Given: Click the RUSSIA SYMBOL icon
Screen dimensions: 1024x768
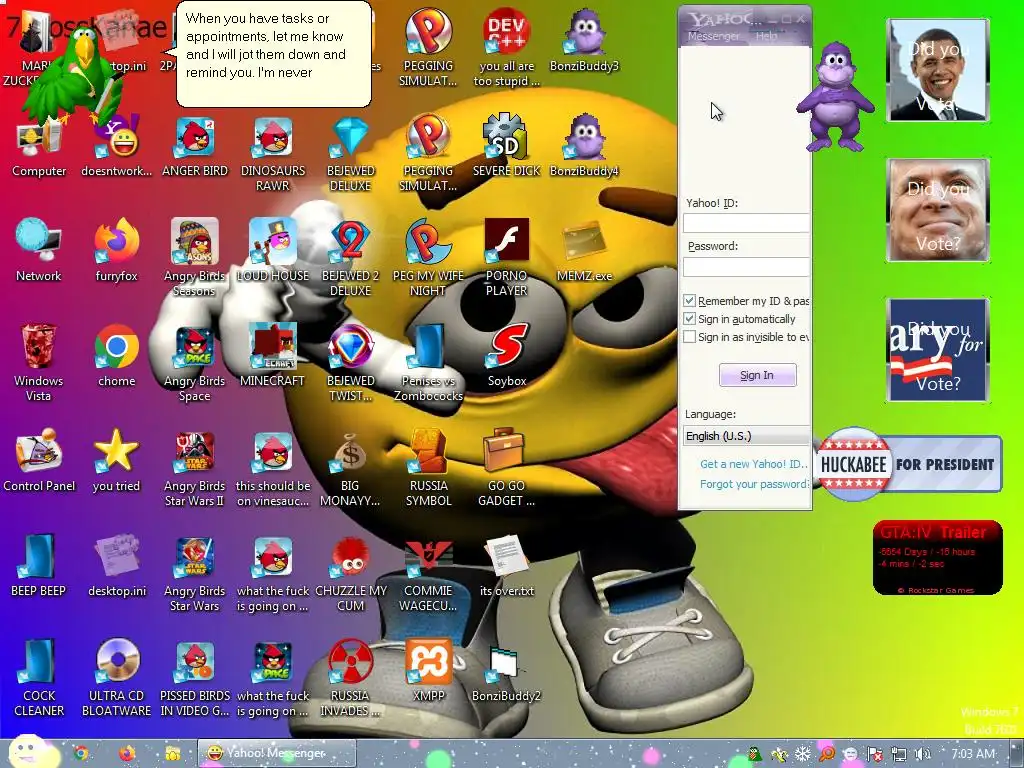Looking at the screenshot, I should pyautogui.click(x=428, y=451).
